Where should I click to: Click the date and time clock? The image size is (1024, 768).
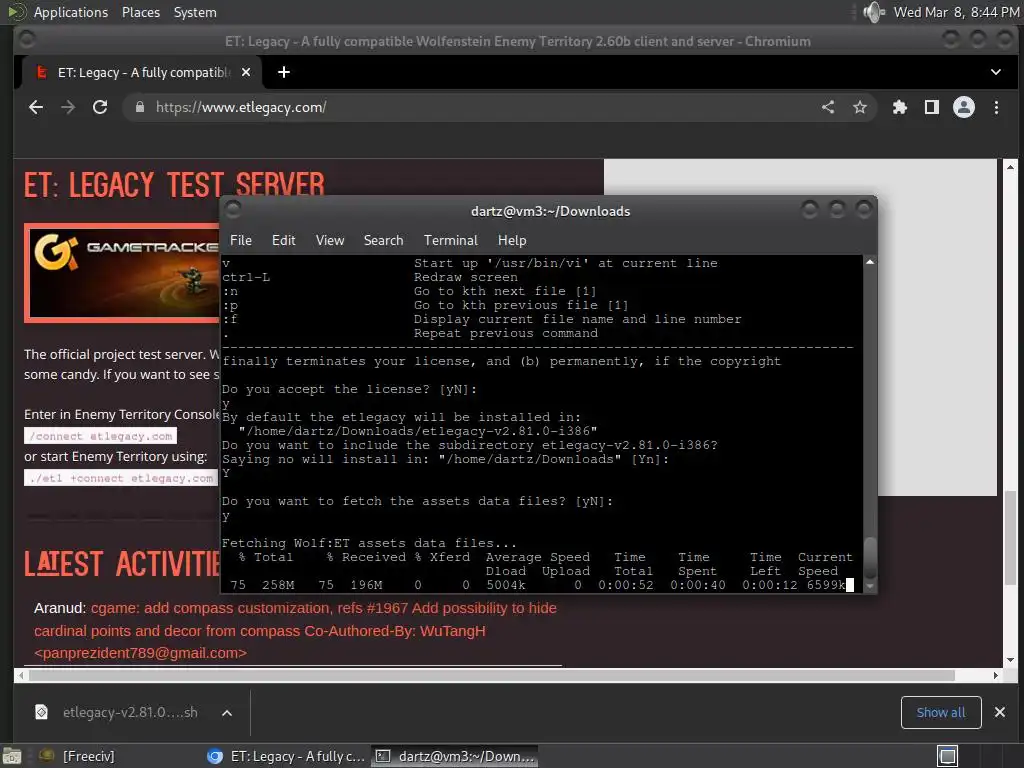point(955,12)
